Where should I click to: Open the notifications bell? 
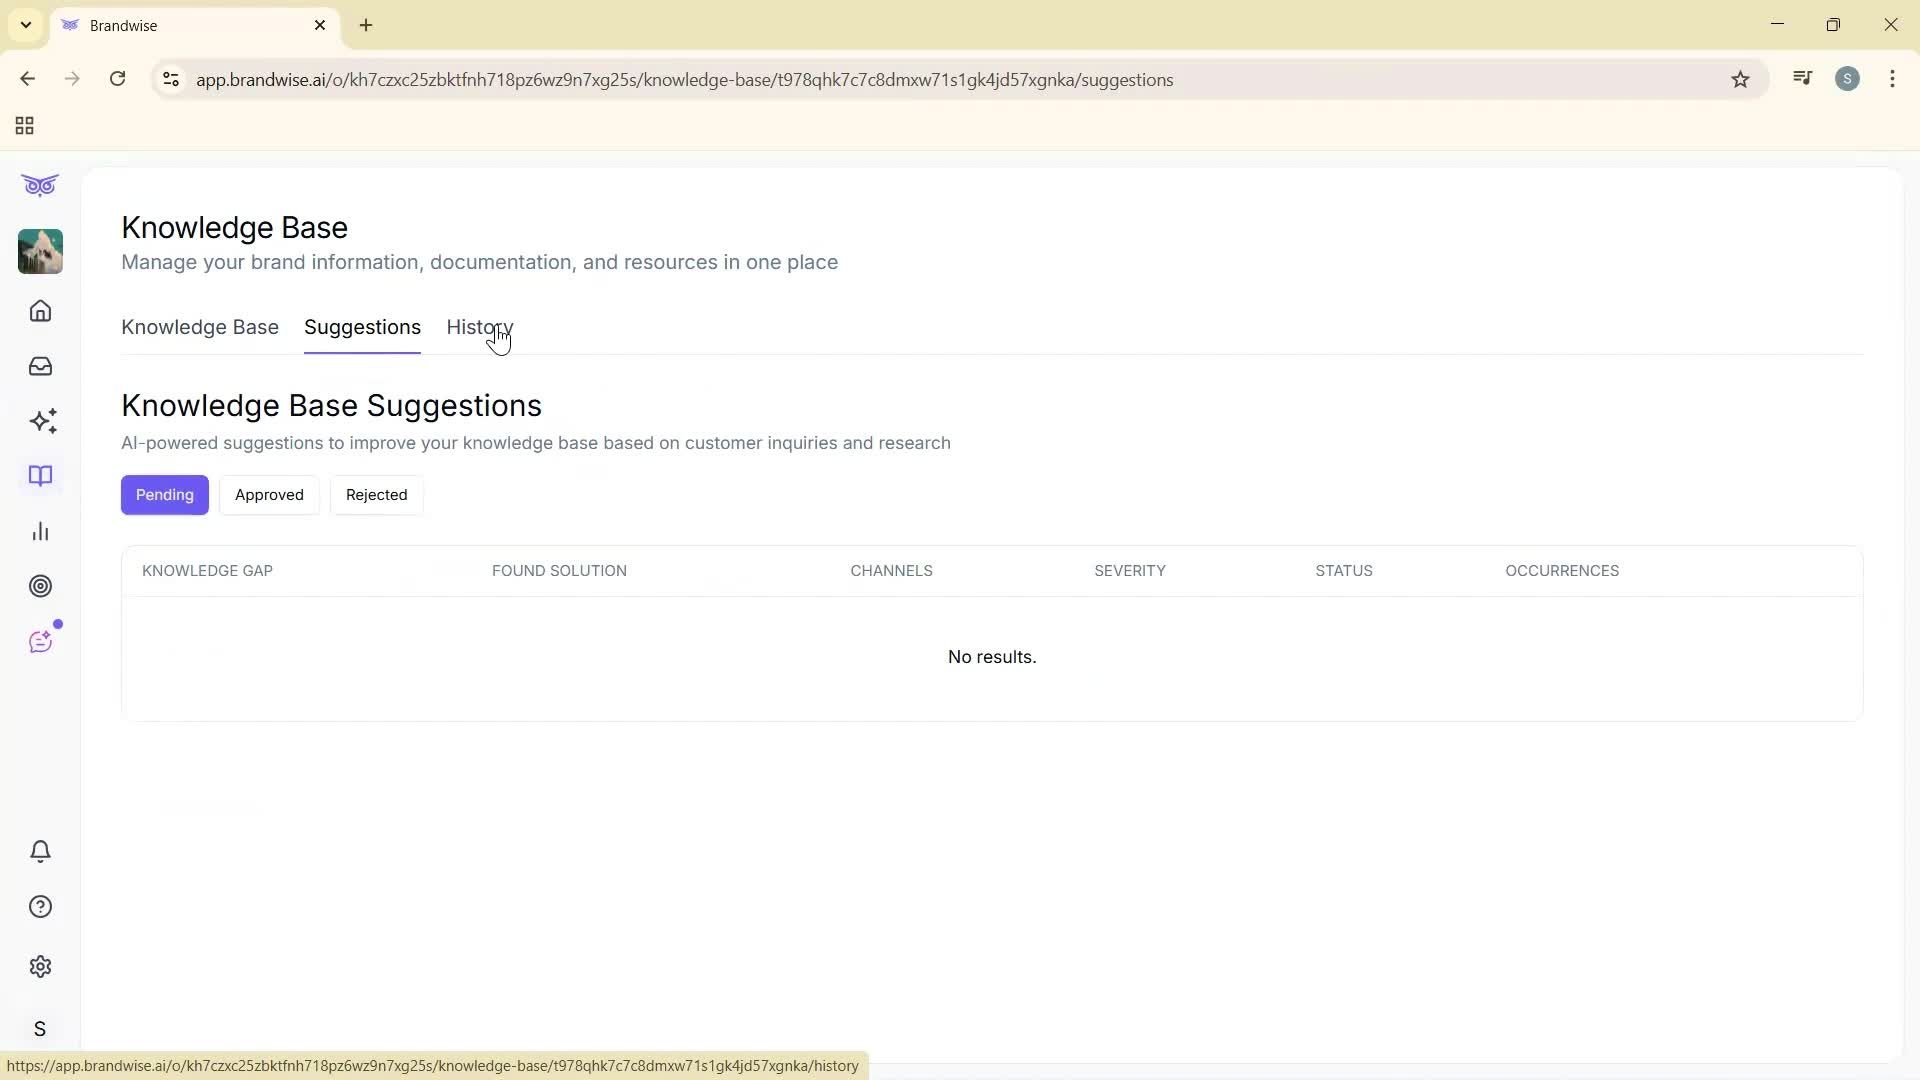[40, 851]
